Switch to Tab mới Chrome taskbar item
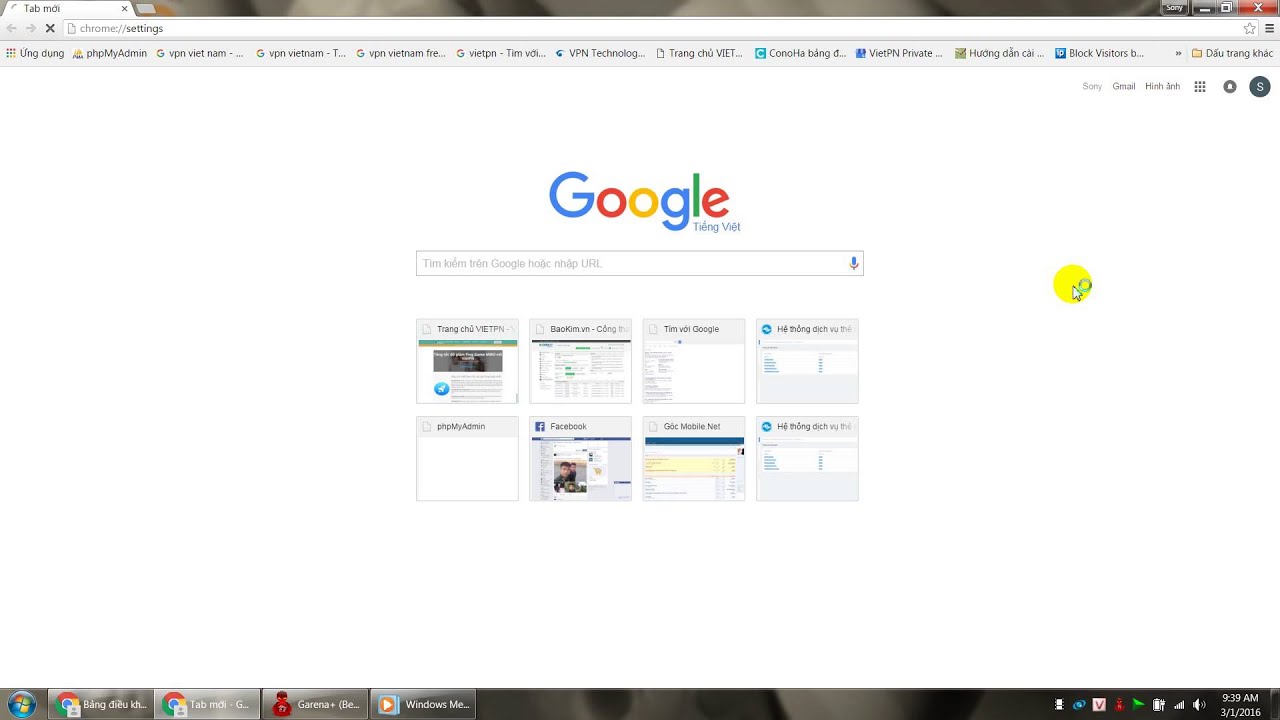 point(208,704)
